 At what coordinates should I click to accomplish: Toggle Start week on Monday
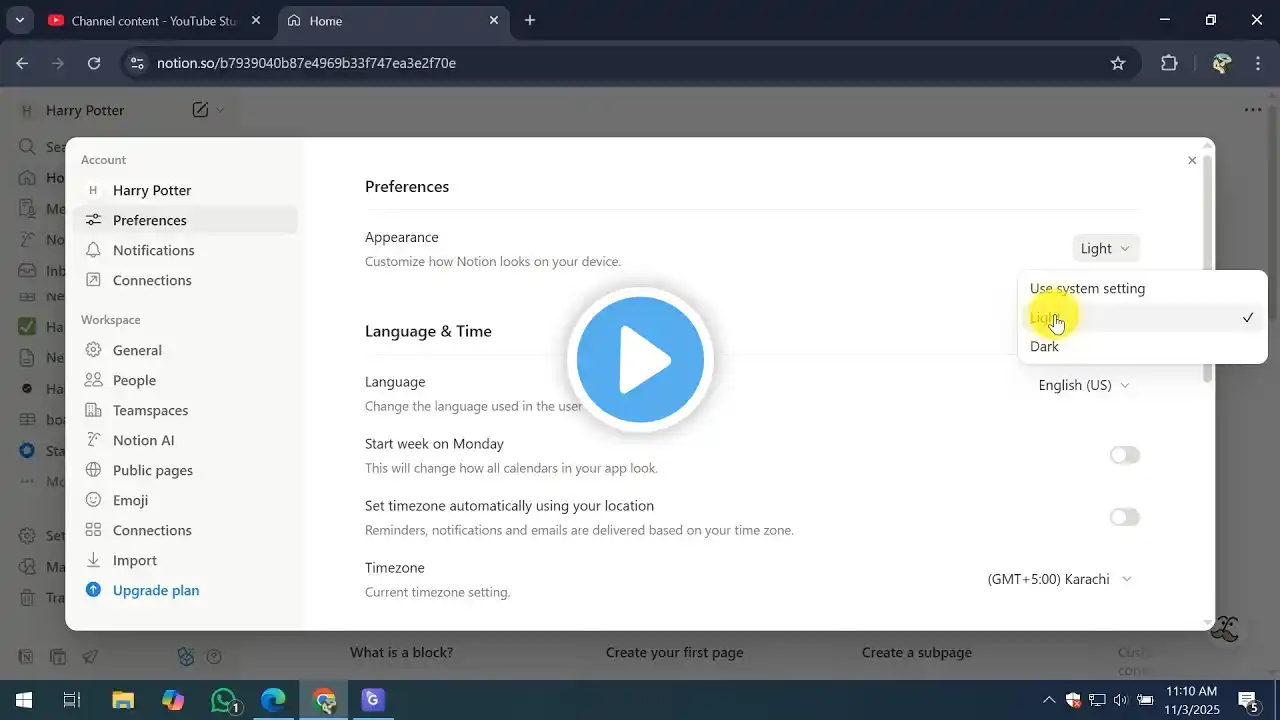point(1125,455)
